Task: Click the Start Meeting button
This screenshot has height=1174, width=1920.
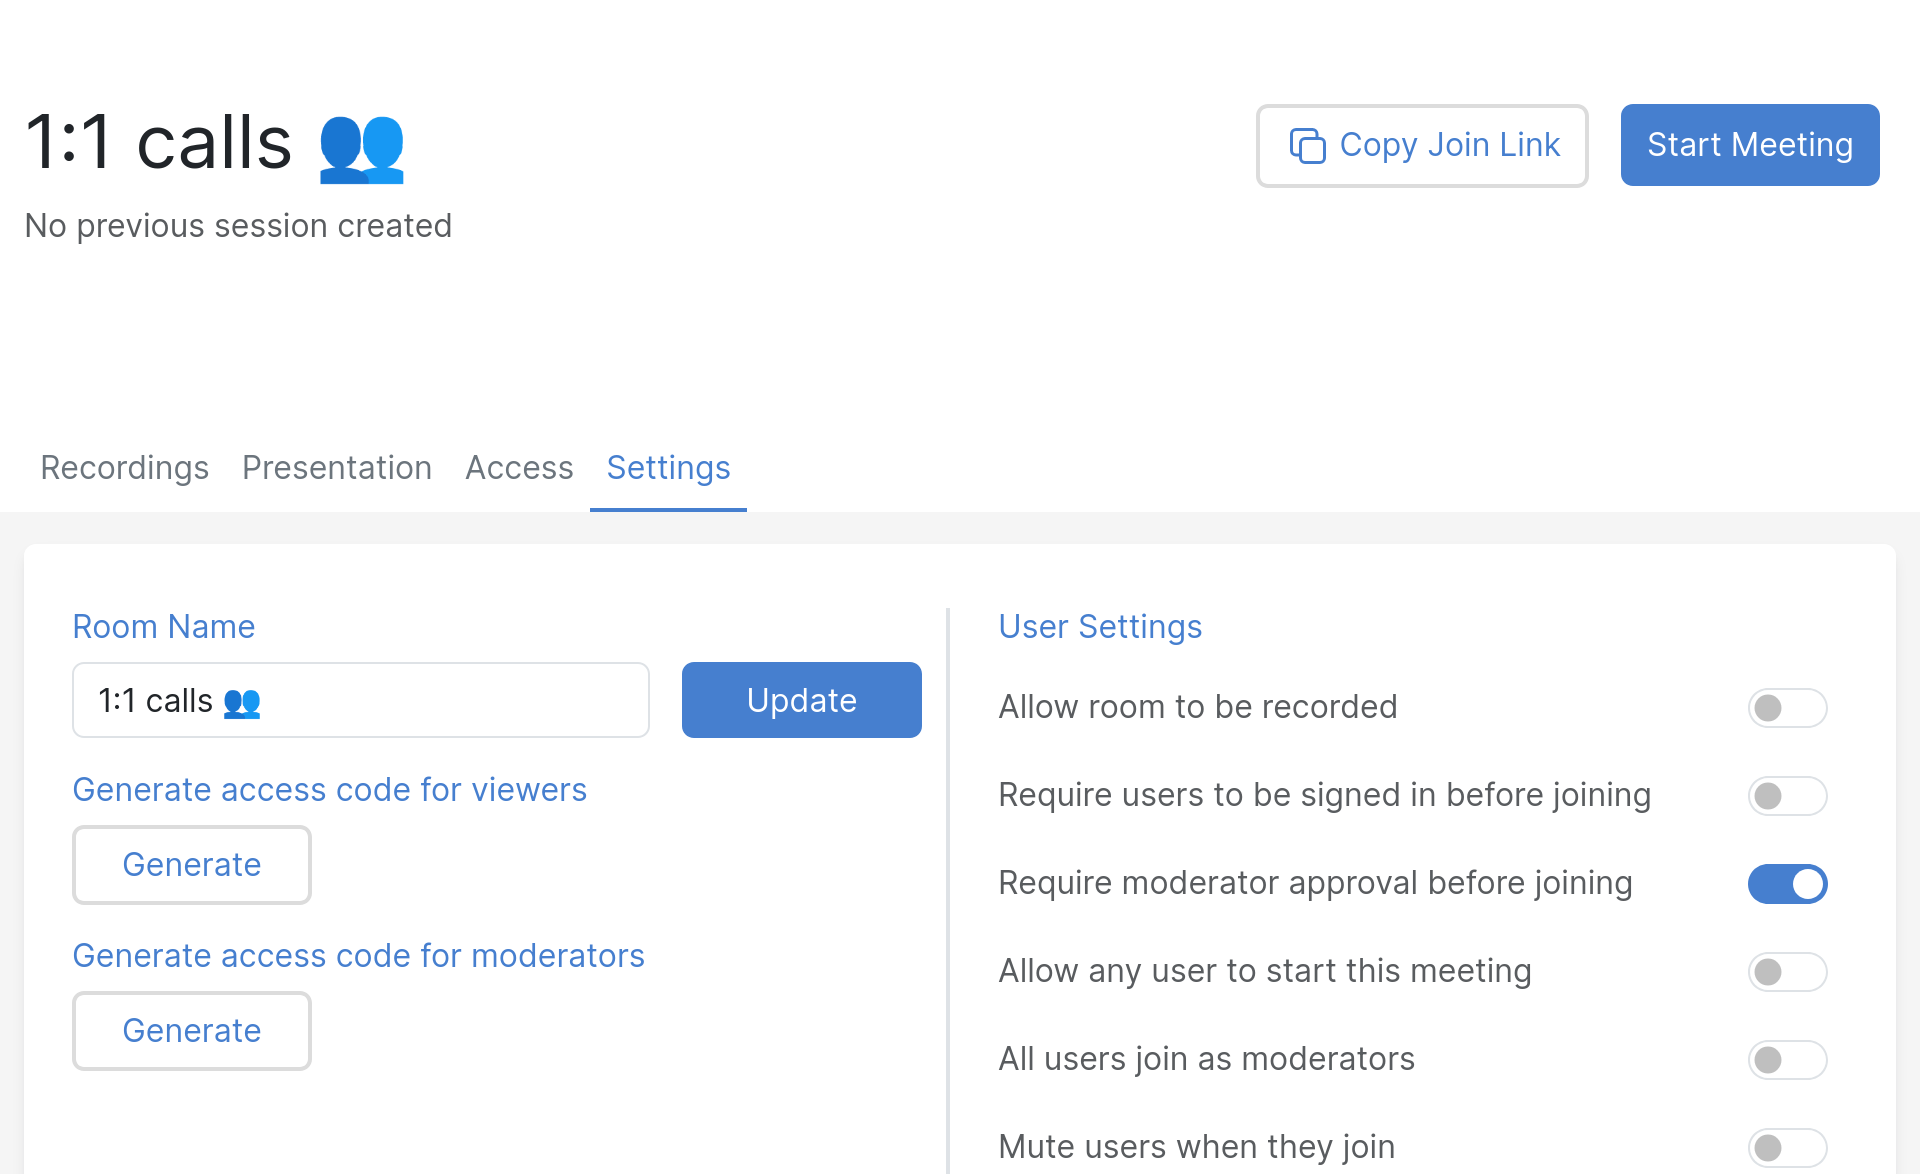Action: [x=1749, y=145]
